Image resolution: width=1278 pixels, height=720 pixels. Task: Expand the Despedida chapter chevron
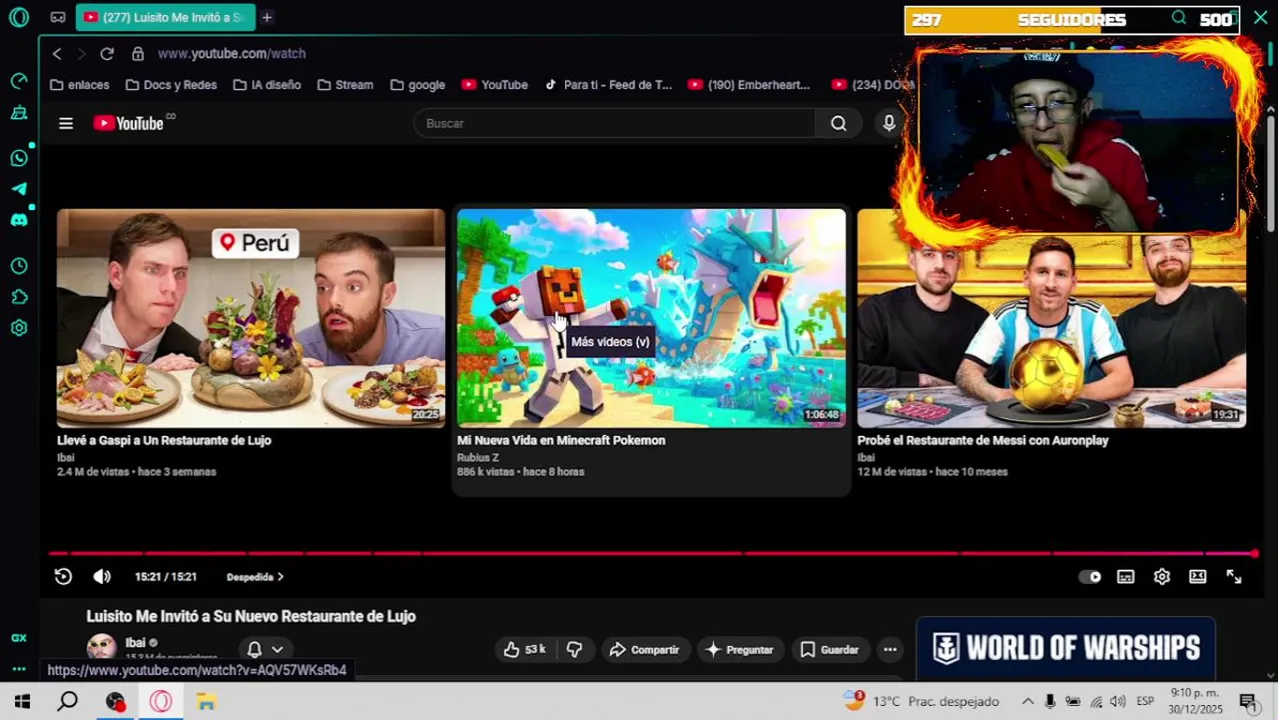[280, 577]
